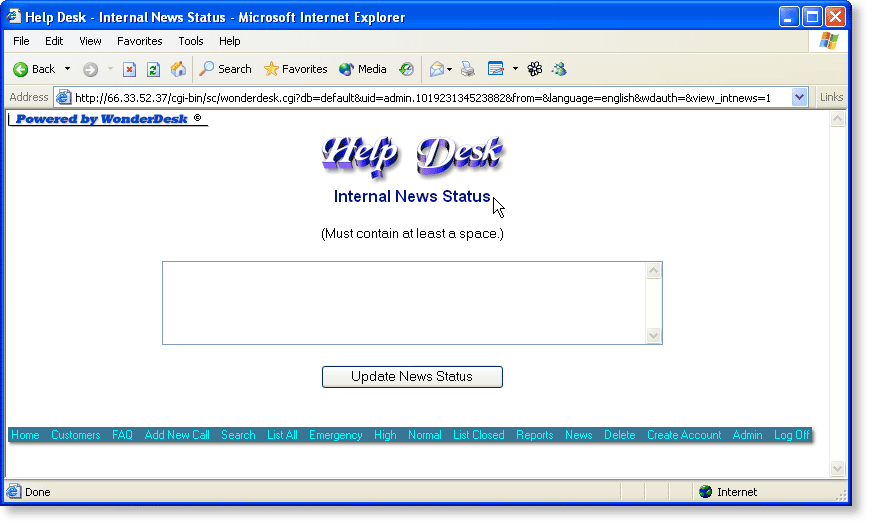Click text area scroll down arrow
The image size is (872, 526).
(653, 335)
